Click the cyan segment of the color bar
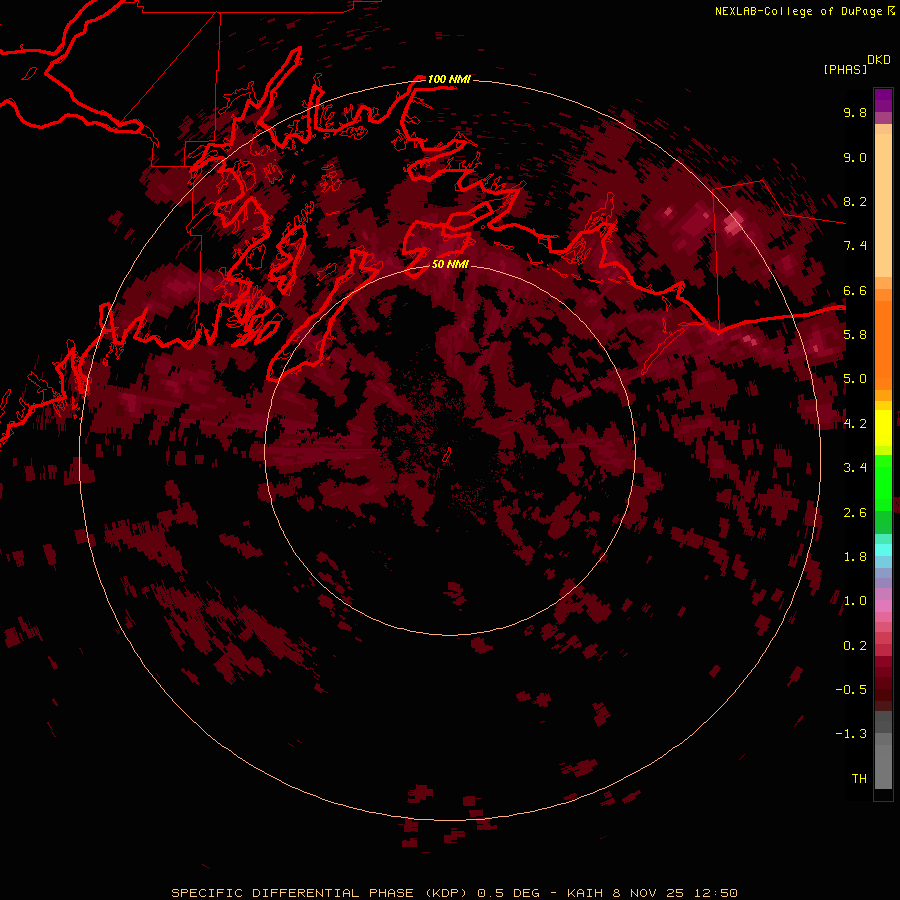Viewport: 900px width, 900px height. (883, 550)
